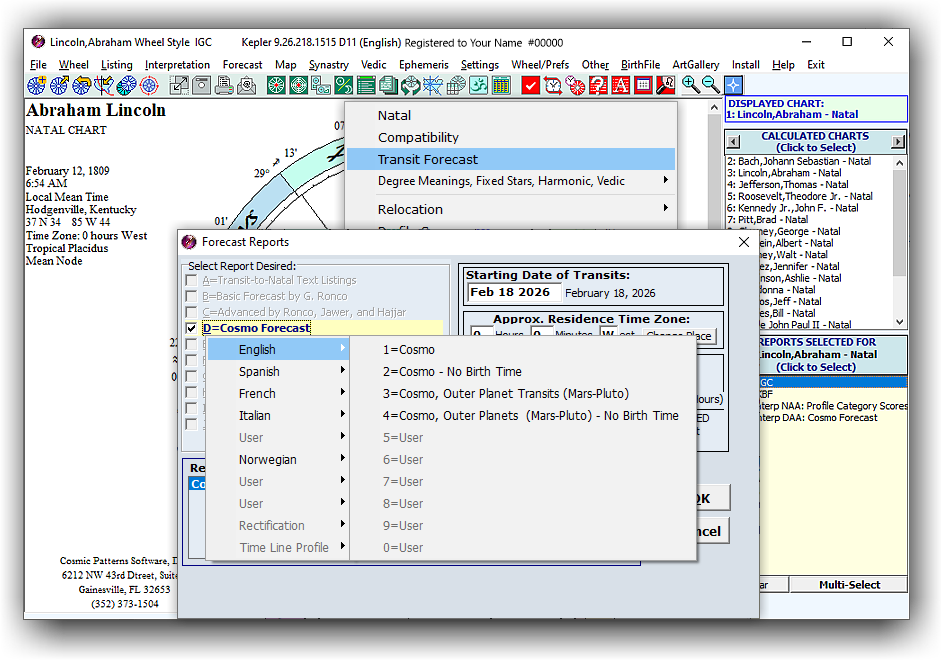Select '4: Jefferson,Thomas - Natal' in calculated charts
Viewport: 941px width, 660px height.
click(810, 185)
